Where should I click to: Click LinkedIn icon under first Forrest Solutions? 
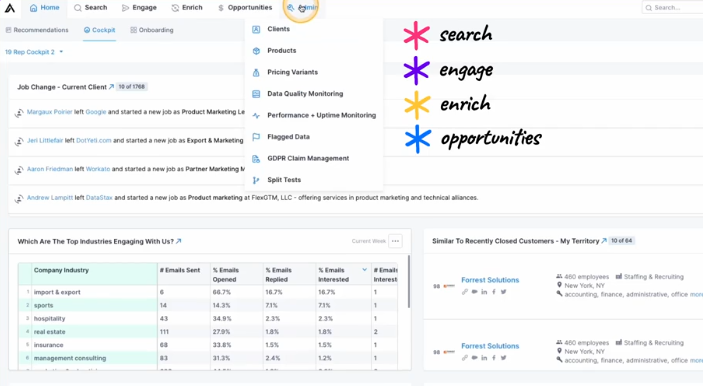(484, 292)
